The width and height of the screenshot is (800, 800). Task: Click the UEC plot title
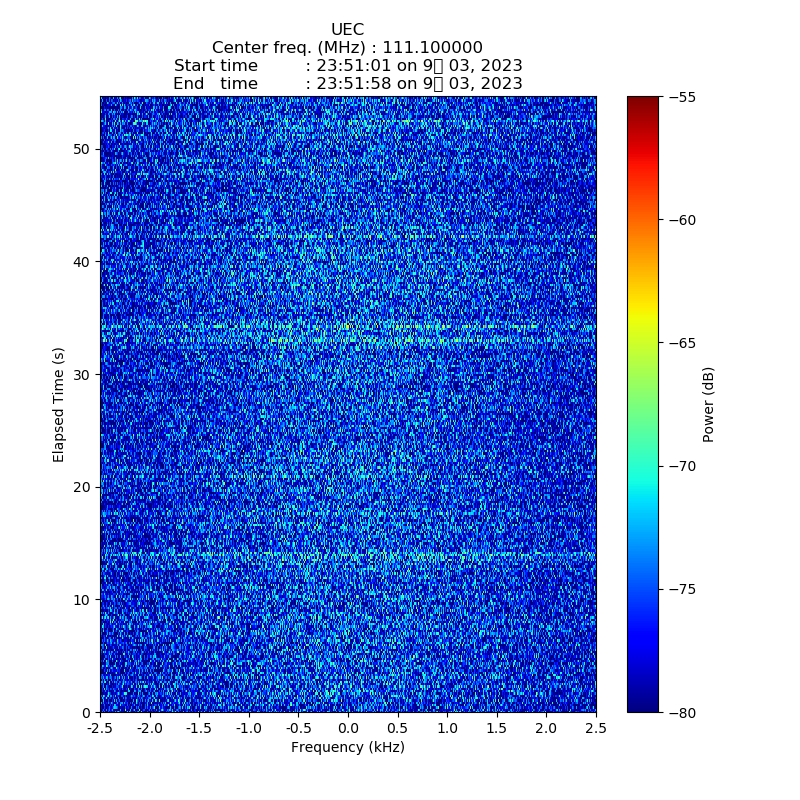pos(347,30)
